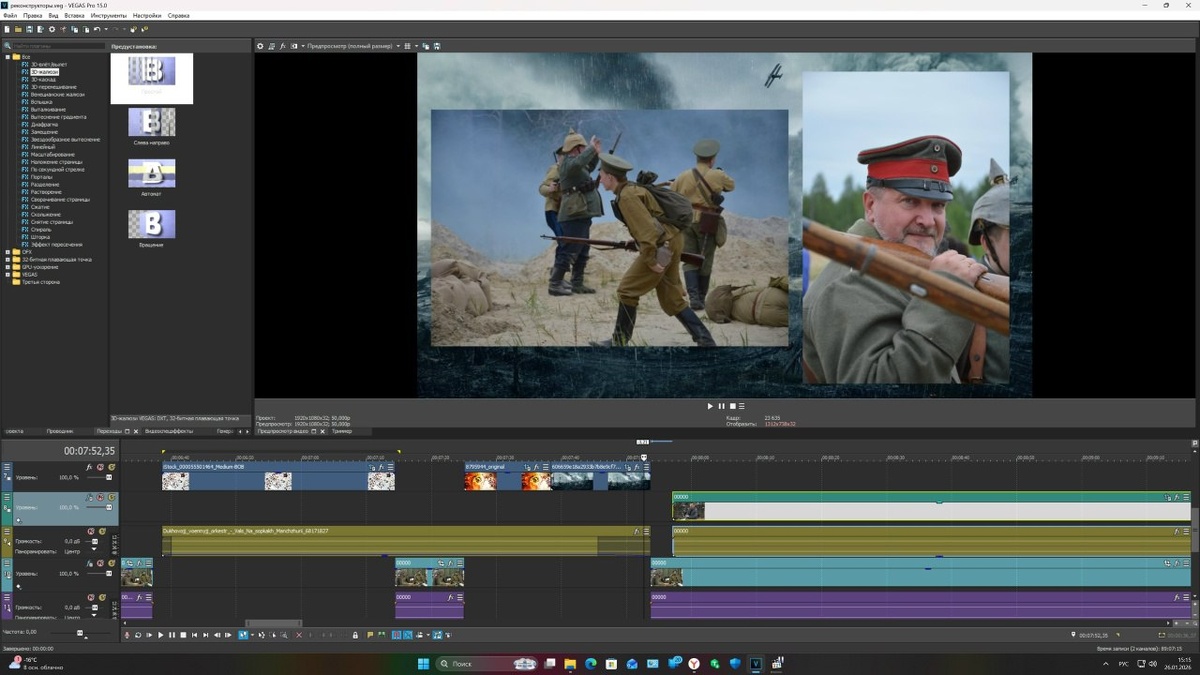
Task: Open the Инструменты menu
Action: (x=108, y=16)
